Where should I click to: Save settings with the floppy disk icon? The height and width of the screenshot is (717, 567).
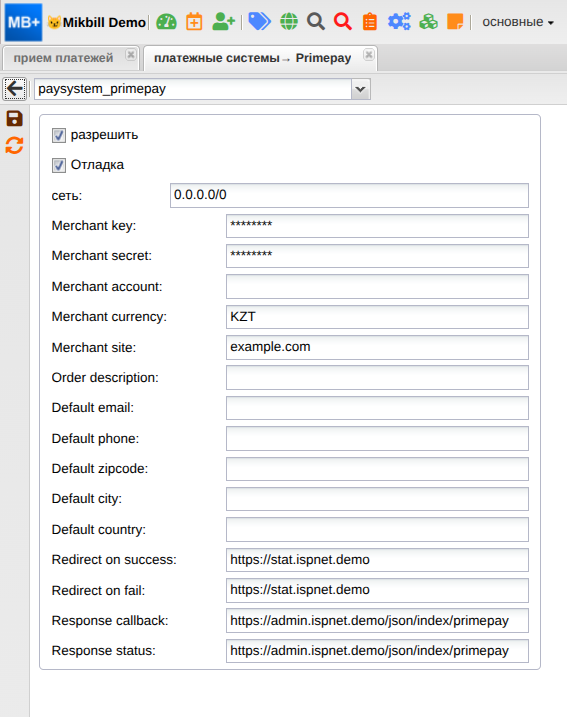click(15, 118)
